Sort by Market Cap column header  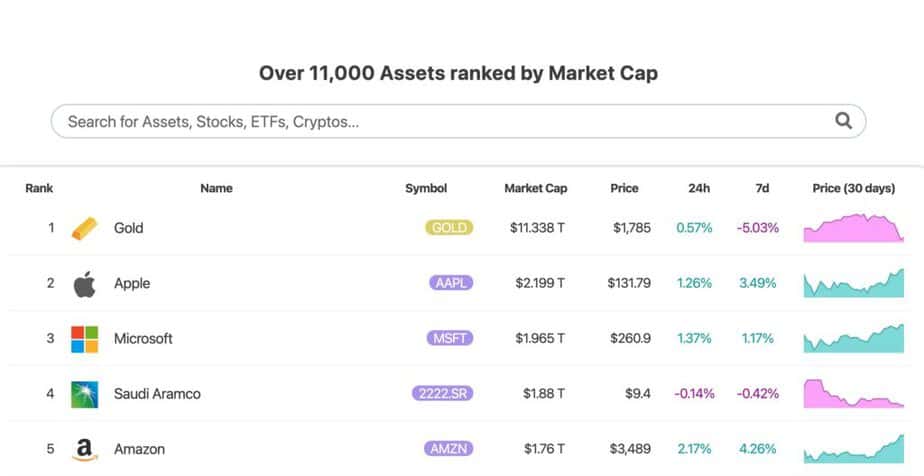point(536,189)
